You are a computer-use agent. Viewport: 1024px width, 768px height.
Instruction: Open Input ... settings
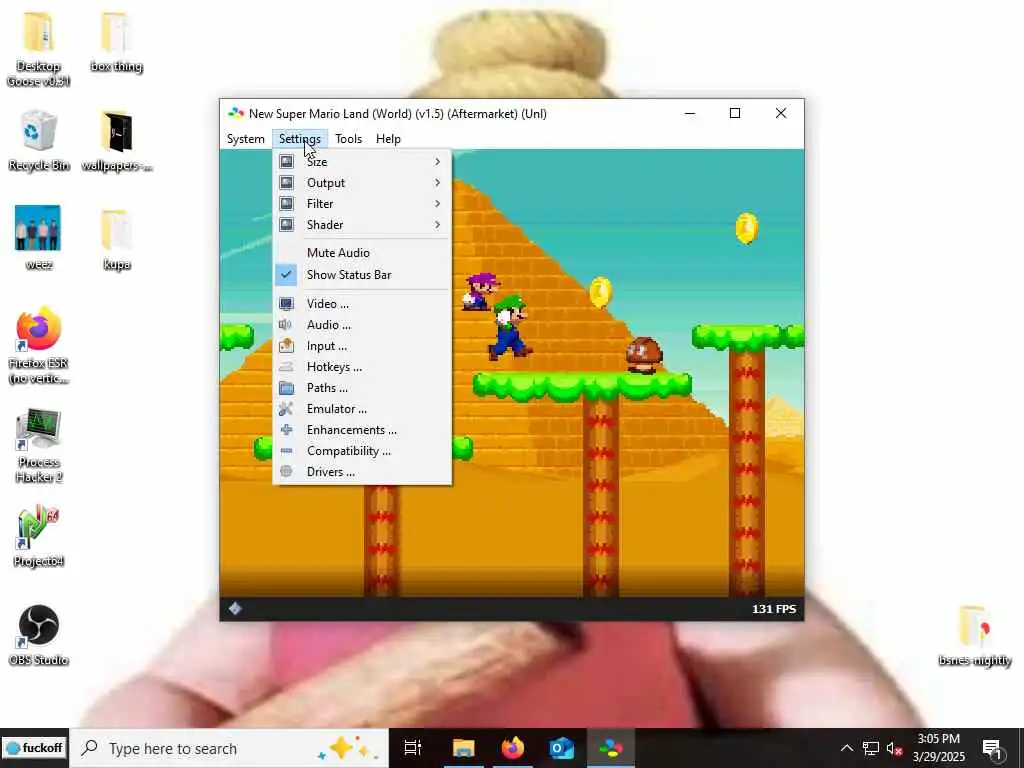click(362, 345)
